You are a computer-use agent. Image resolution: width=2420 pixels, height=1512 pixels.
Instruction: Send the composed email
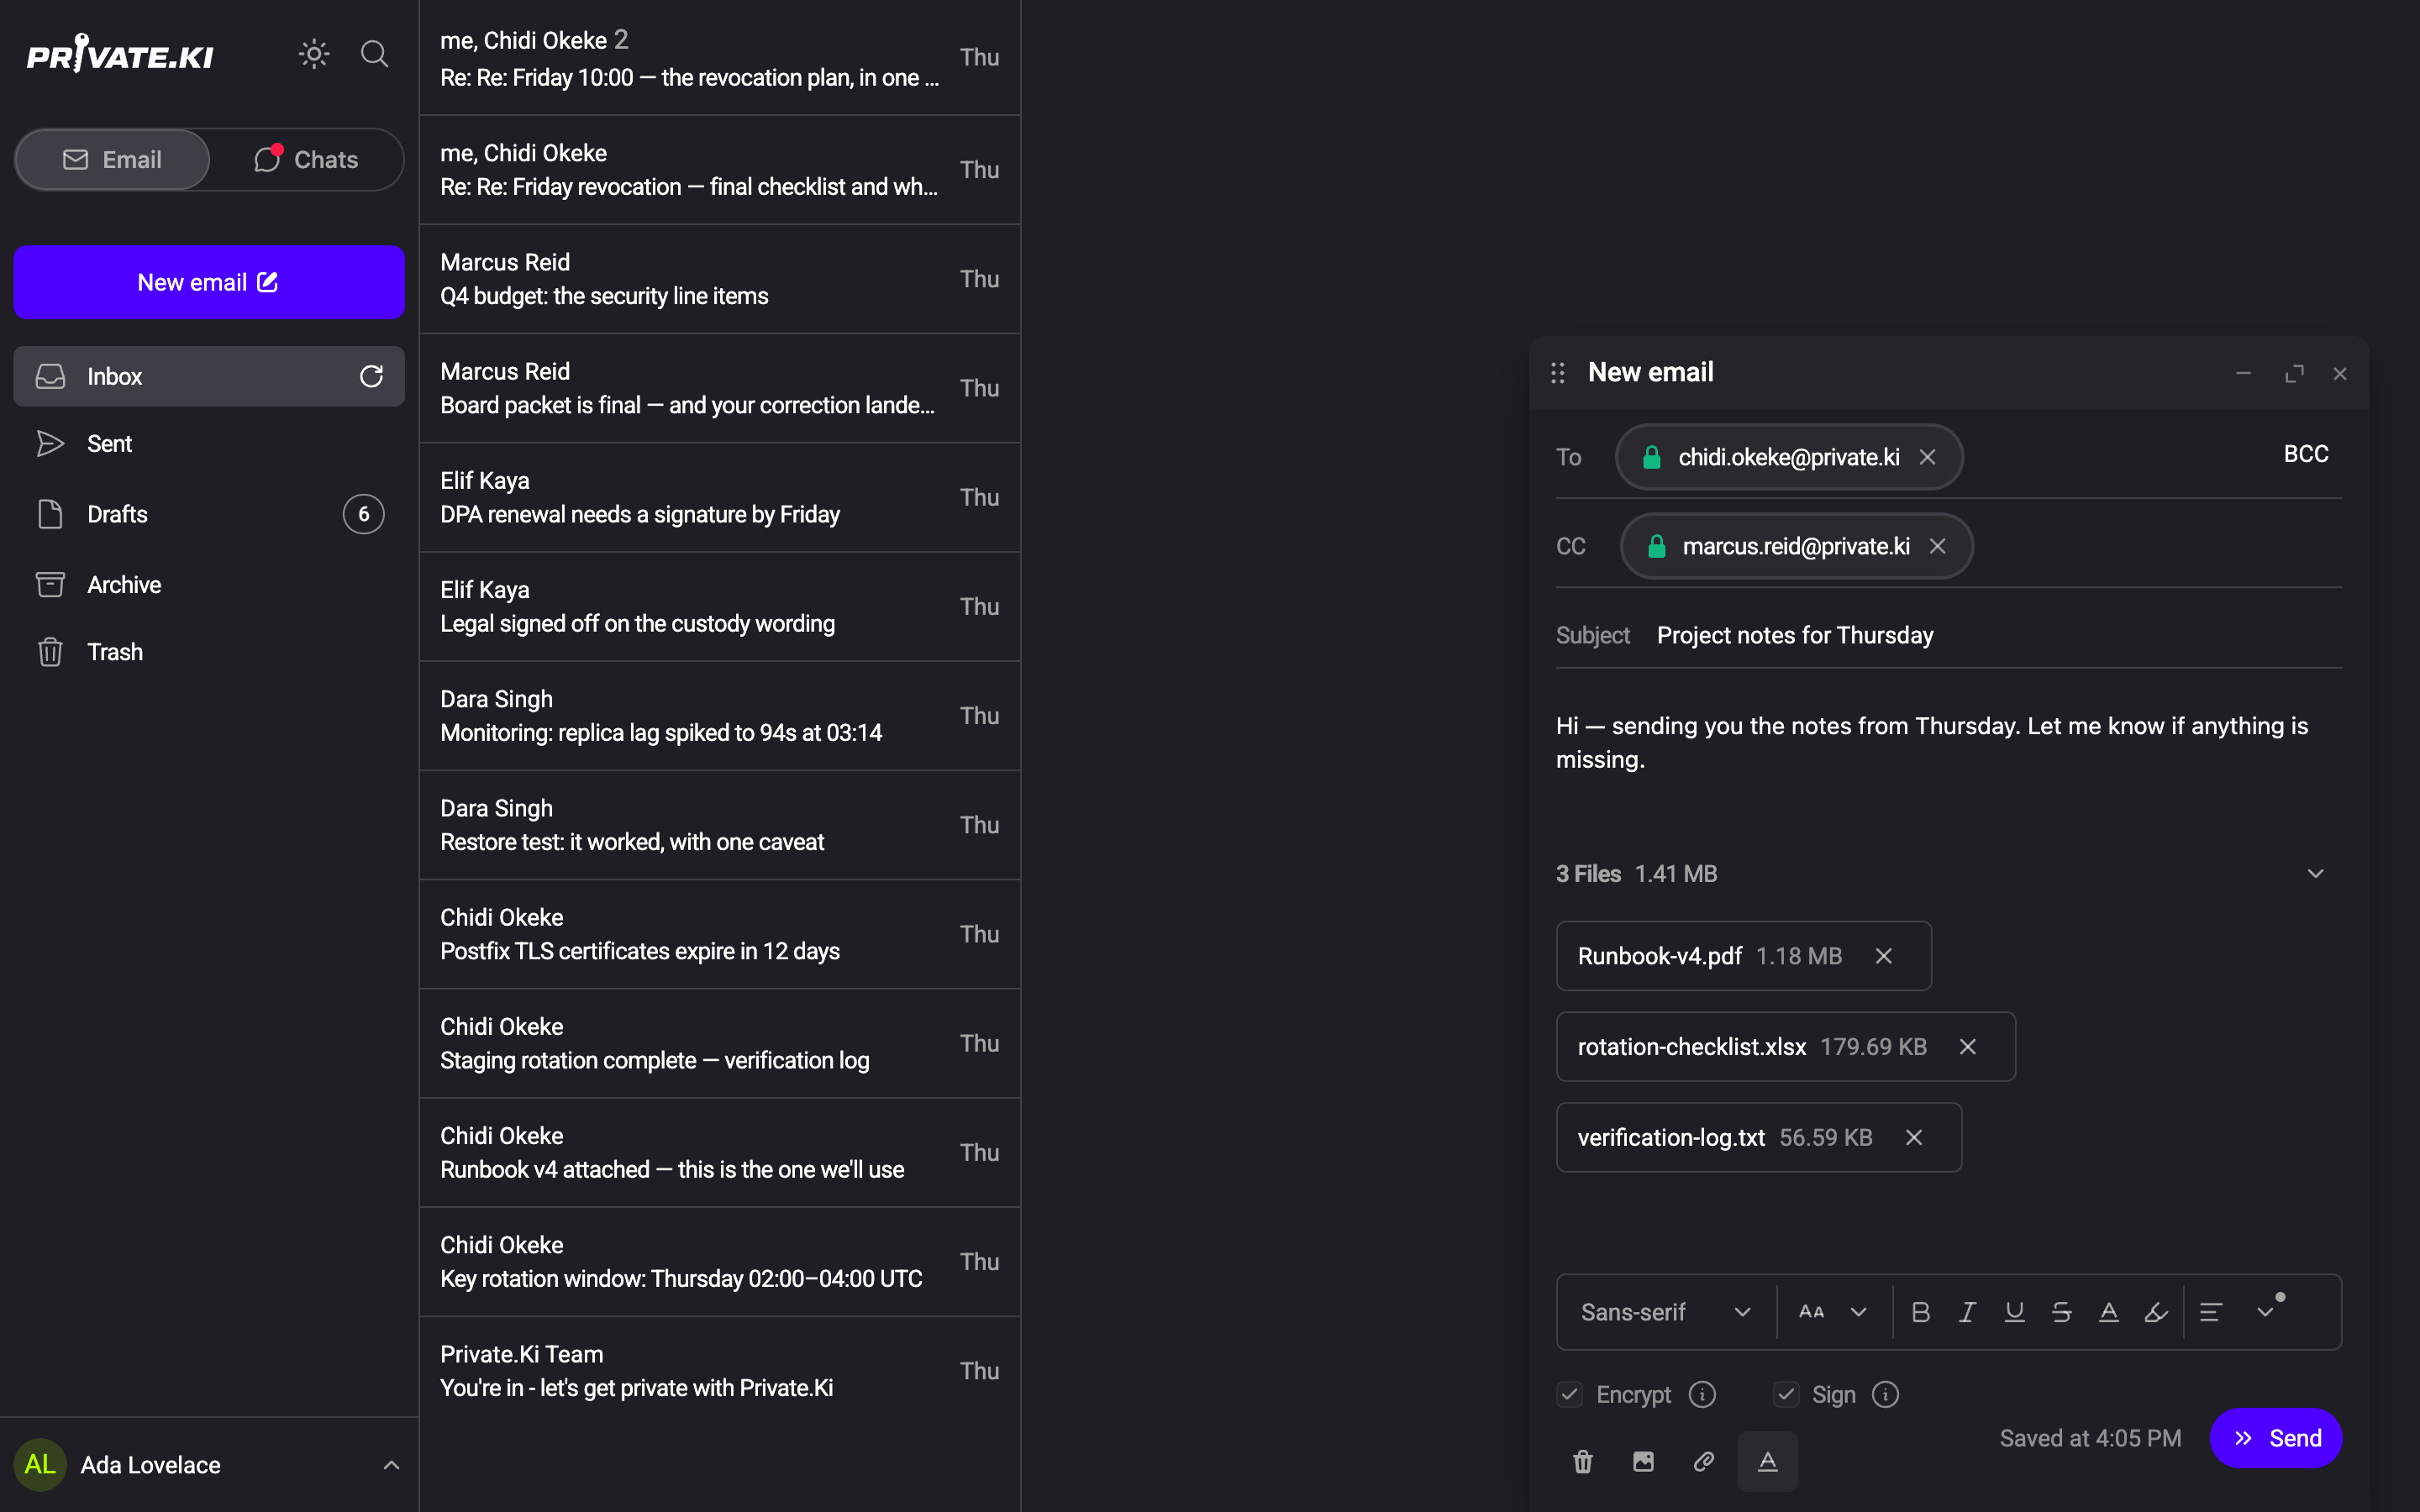[x=2276, y=1438]
